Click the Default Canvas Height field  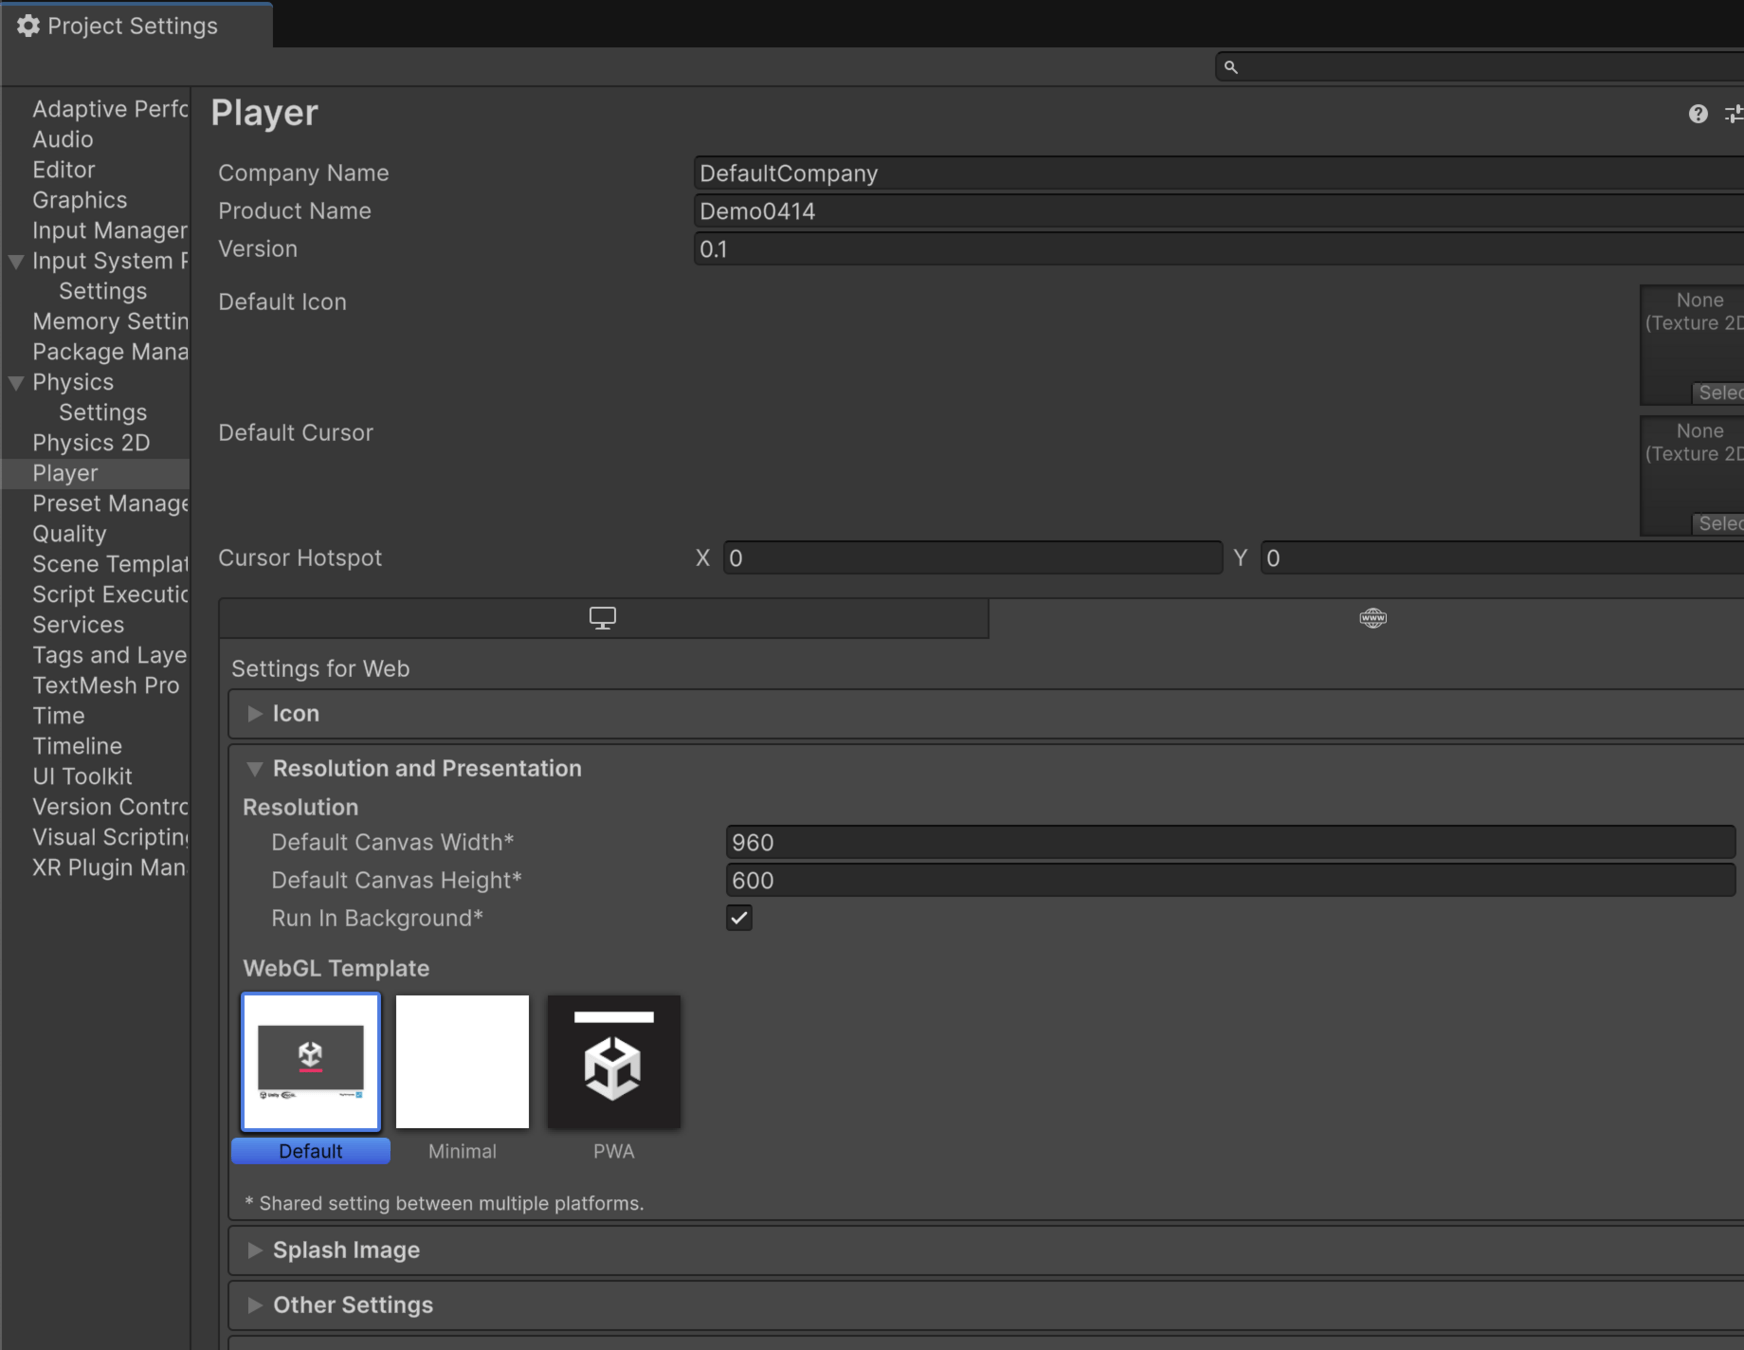1230,881
